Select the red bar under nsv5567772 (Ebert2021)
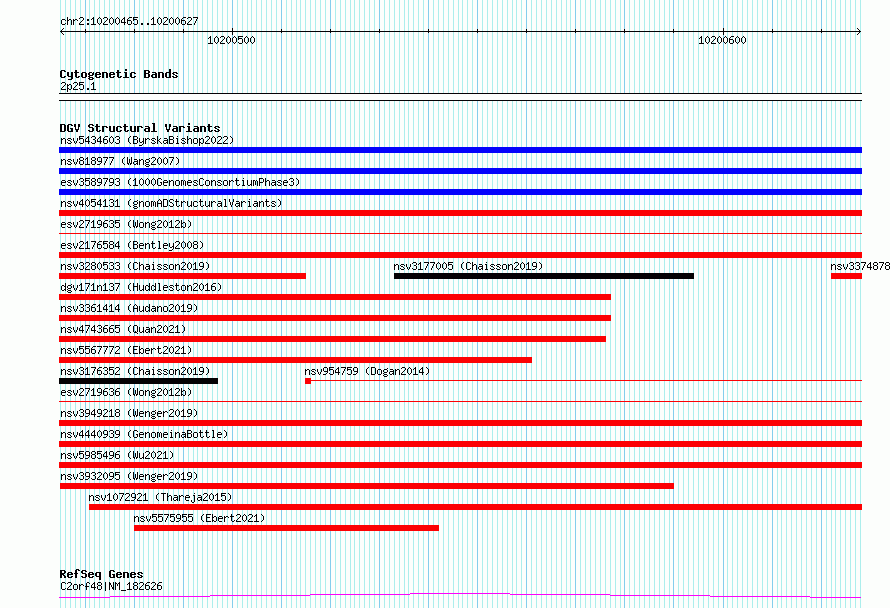This screenshot has height=608, width=890. click(295, 360)
